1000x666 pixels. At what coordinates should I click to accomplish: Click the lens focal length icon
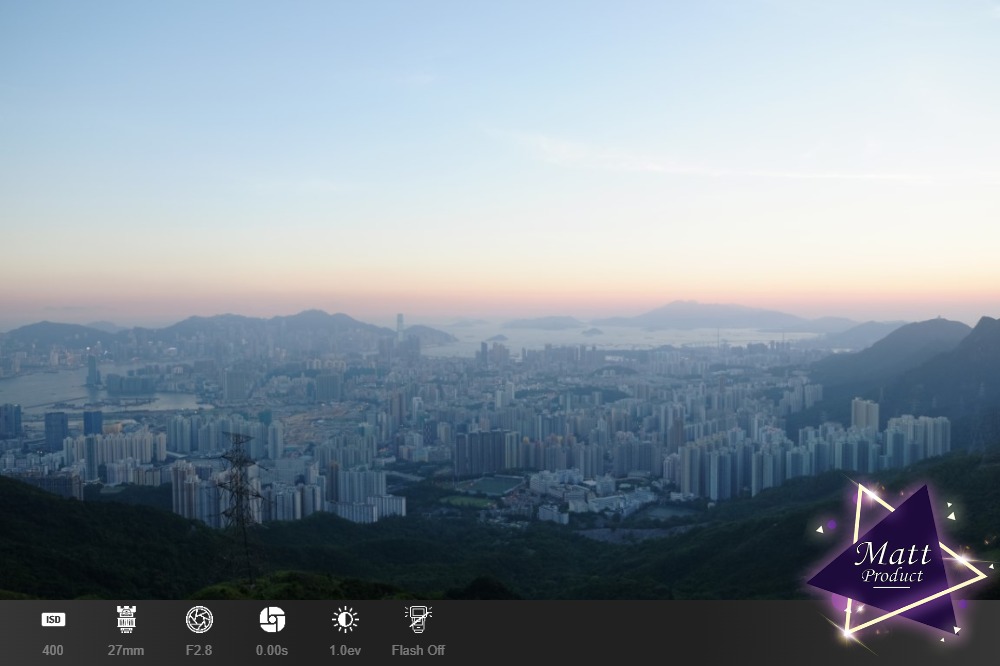click(x=126, y=620)
